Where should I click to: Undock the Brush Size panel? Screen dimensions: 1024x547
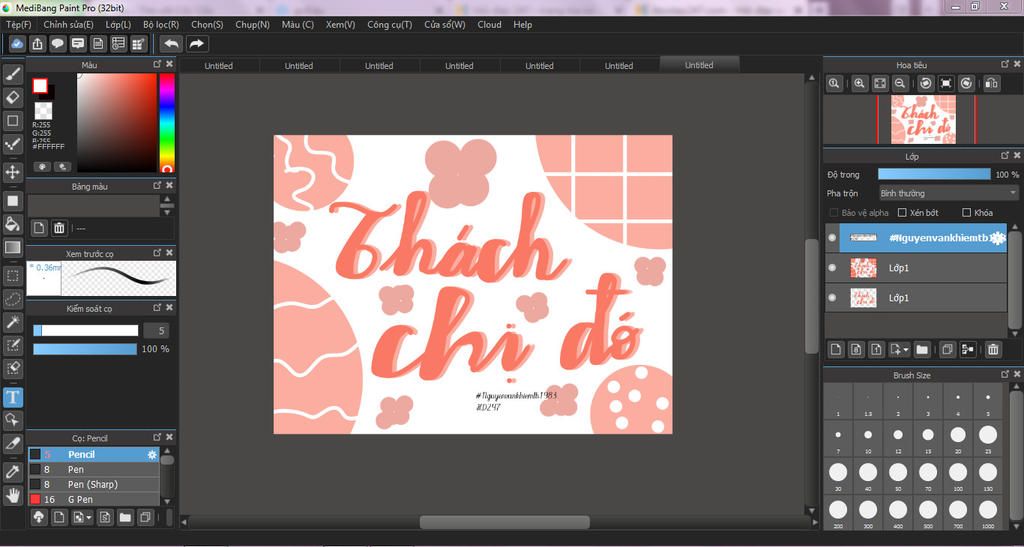(1004, 375)
